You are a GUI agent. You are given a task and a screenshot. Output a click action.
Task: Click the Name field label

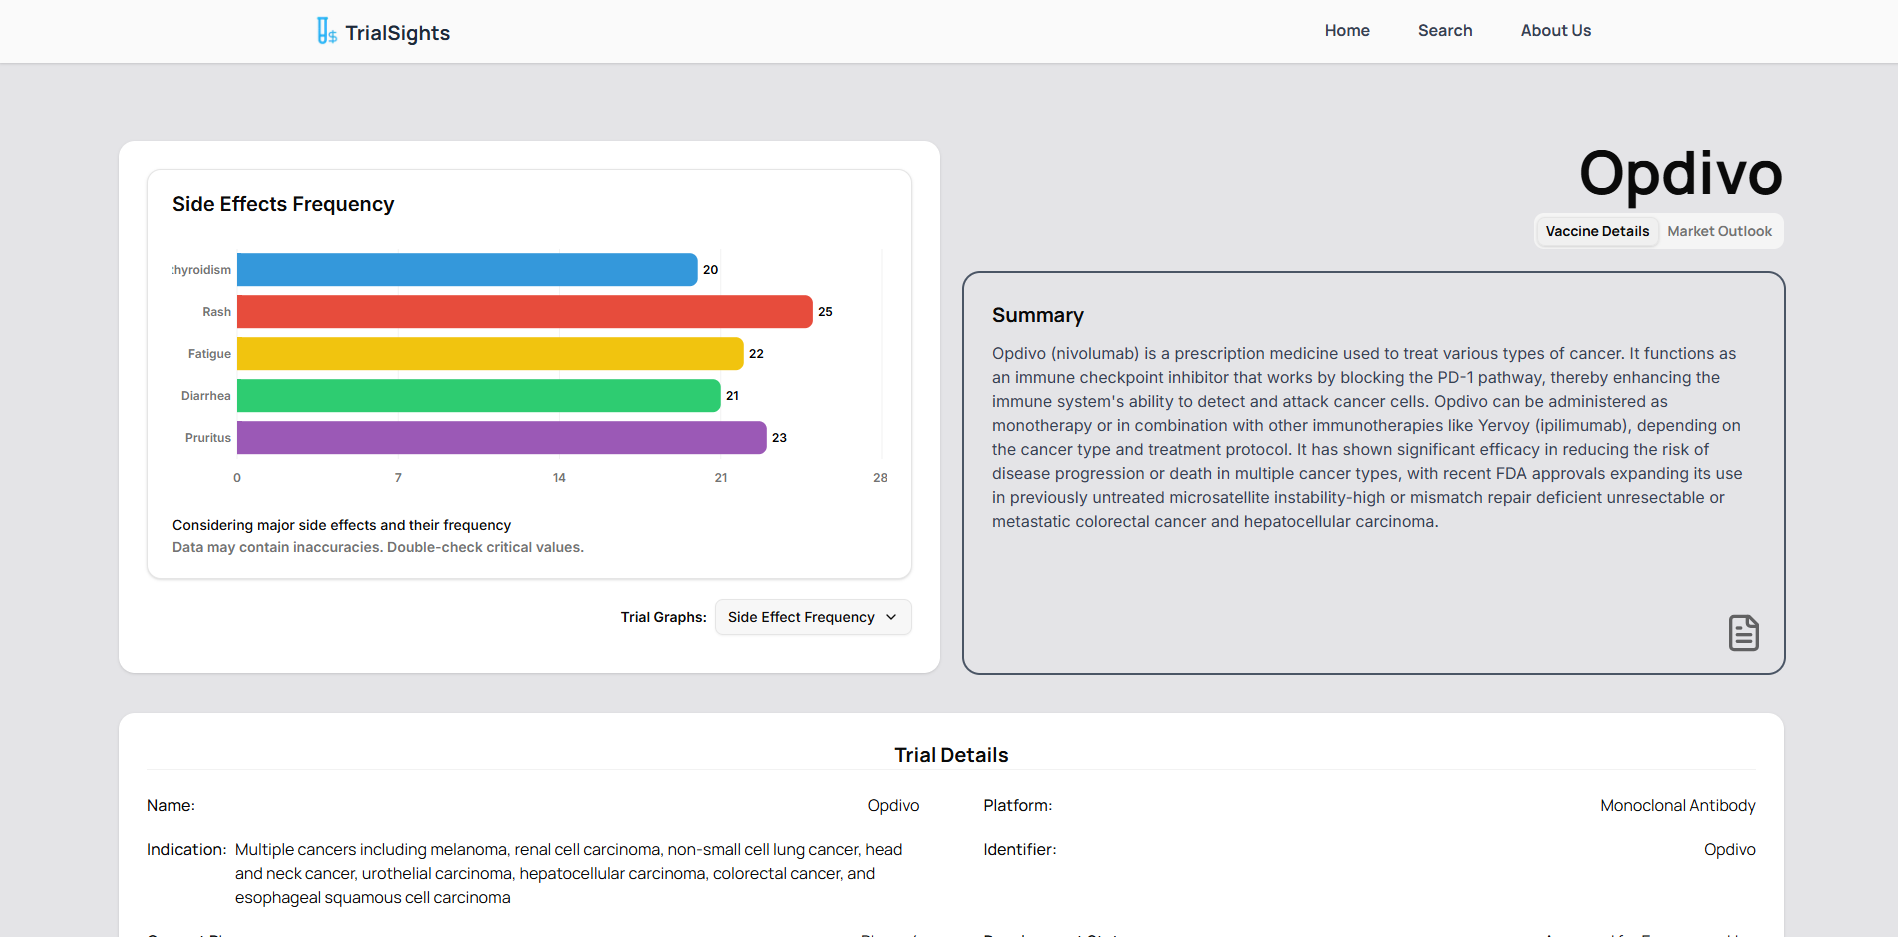(x=171, y=806)
